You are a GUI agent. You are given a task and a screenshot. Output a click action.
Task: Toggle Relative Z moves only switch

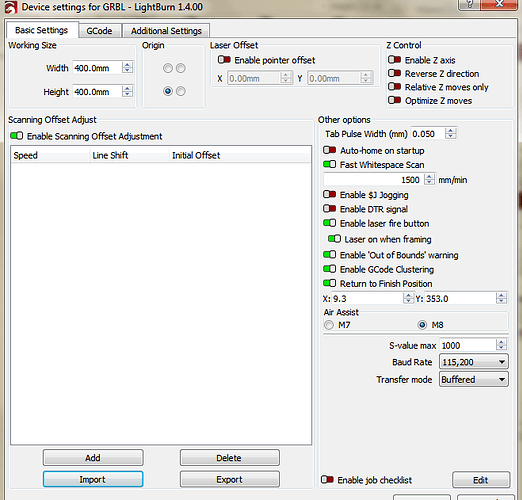tap(394, 87)
